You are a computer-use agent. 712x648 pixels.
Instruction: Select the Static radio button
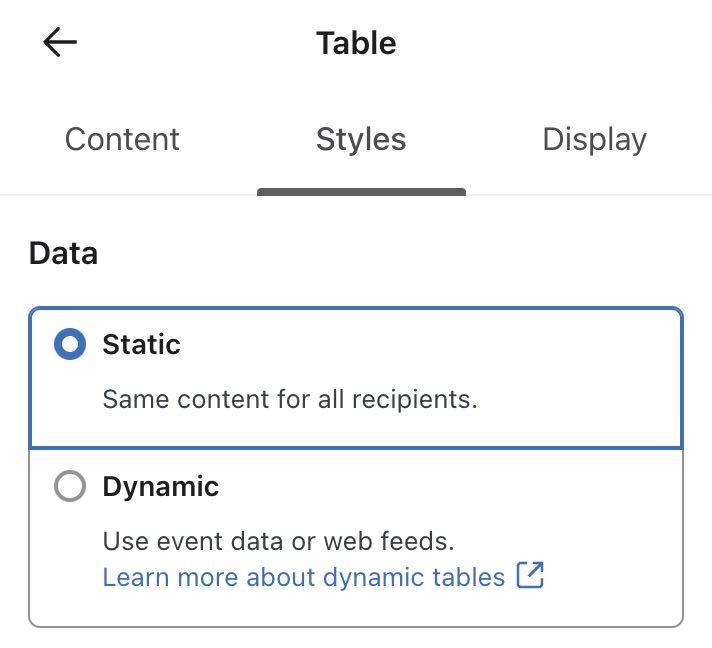(x=69, y=345)
